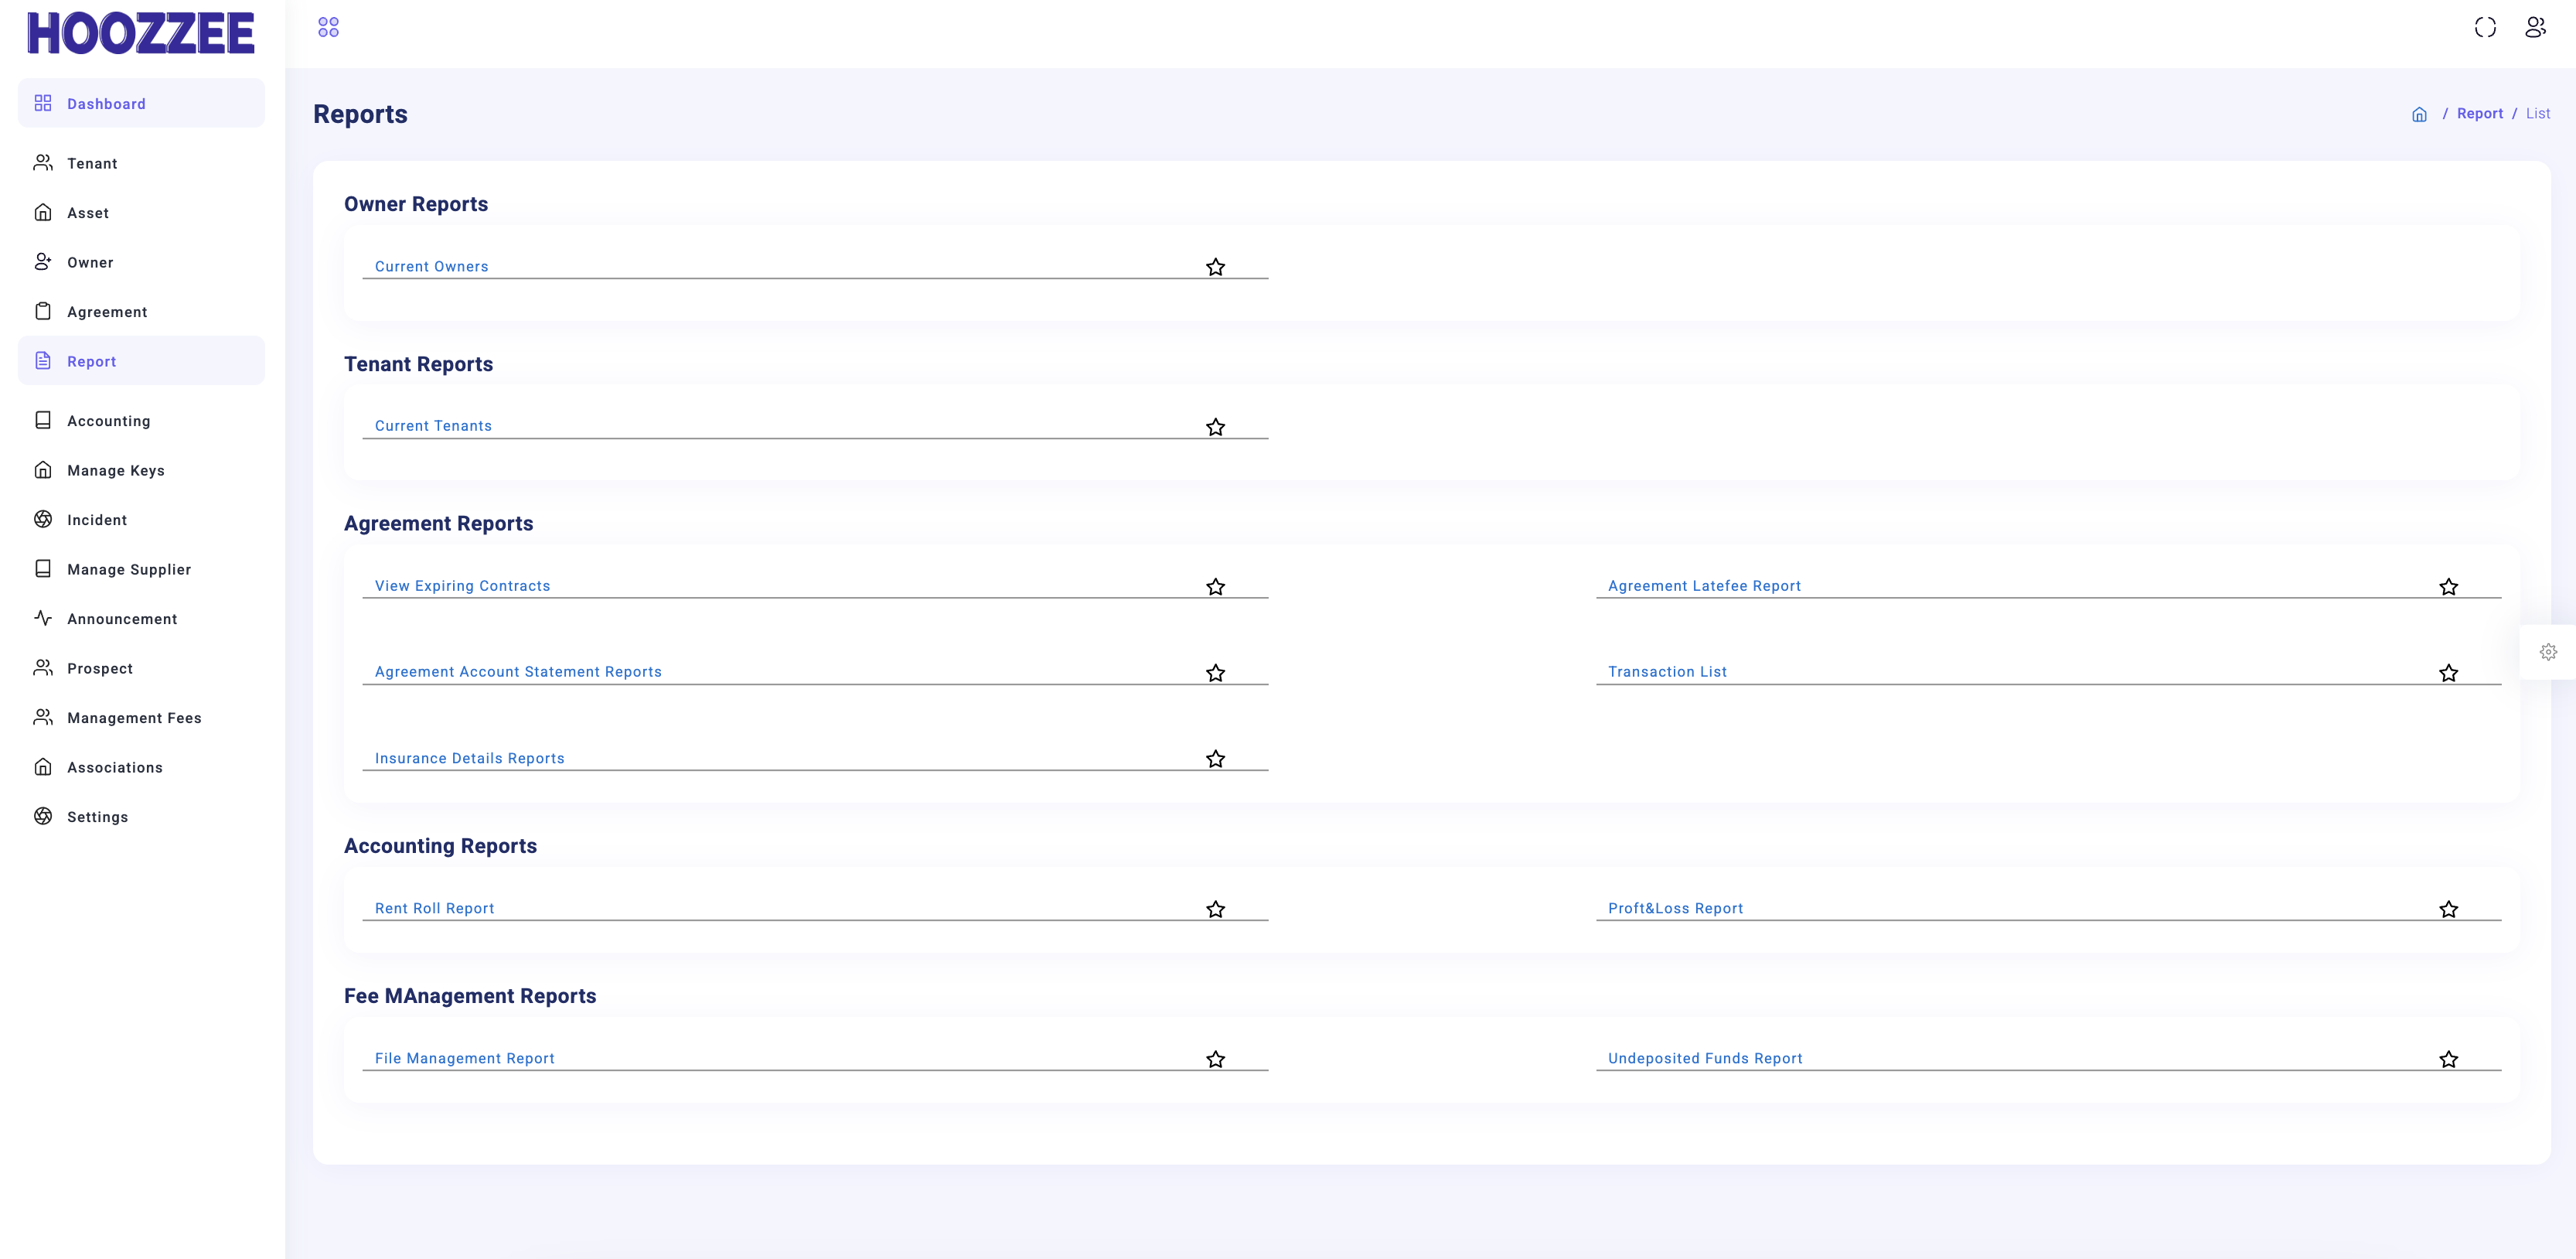This screenshot has width=2576, height=1259.
Task: Select Management Fees in the sidebar
Action: [x=134, y=718]
